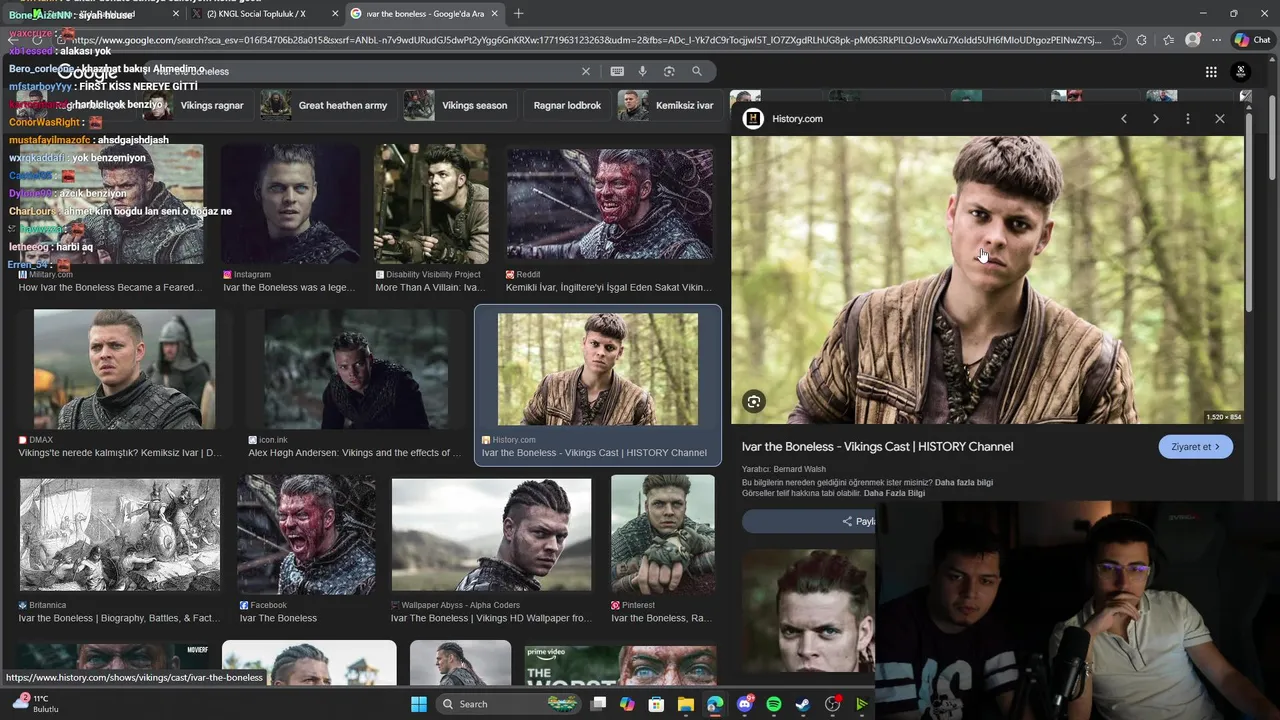Open browser settings and more menu
Viewport: 1280px width, 720px height.
click(1216, 40)
